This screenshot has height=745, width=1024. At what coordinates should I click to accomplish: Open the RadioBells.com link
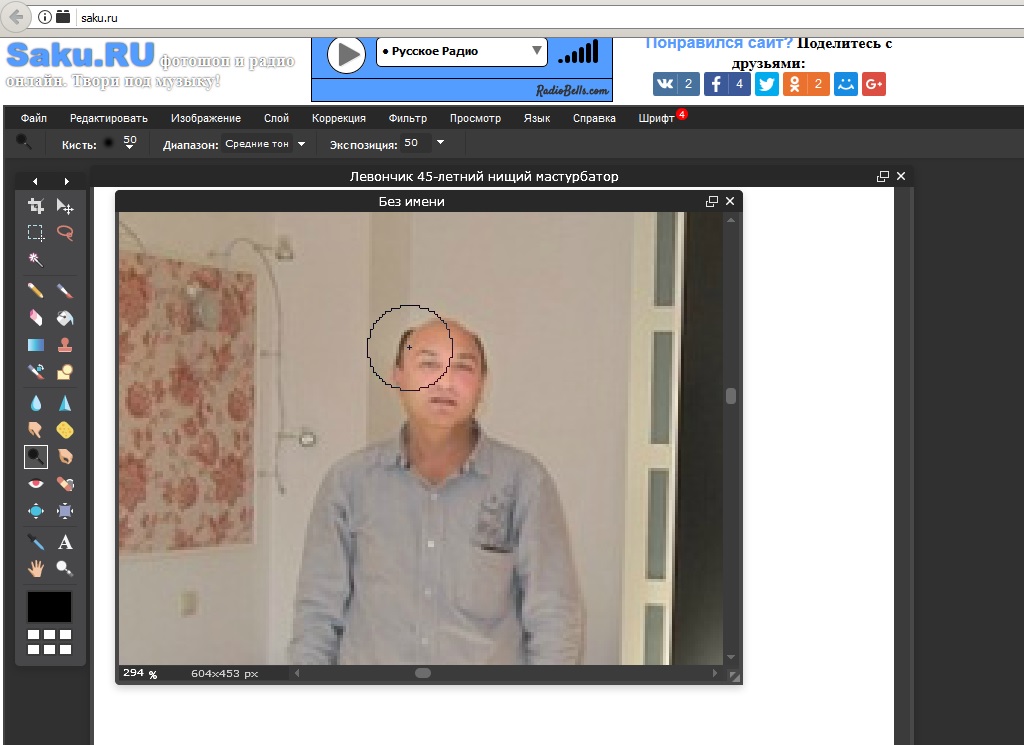pos(572,91)
